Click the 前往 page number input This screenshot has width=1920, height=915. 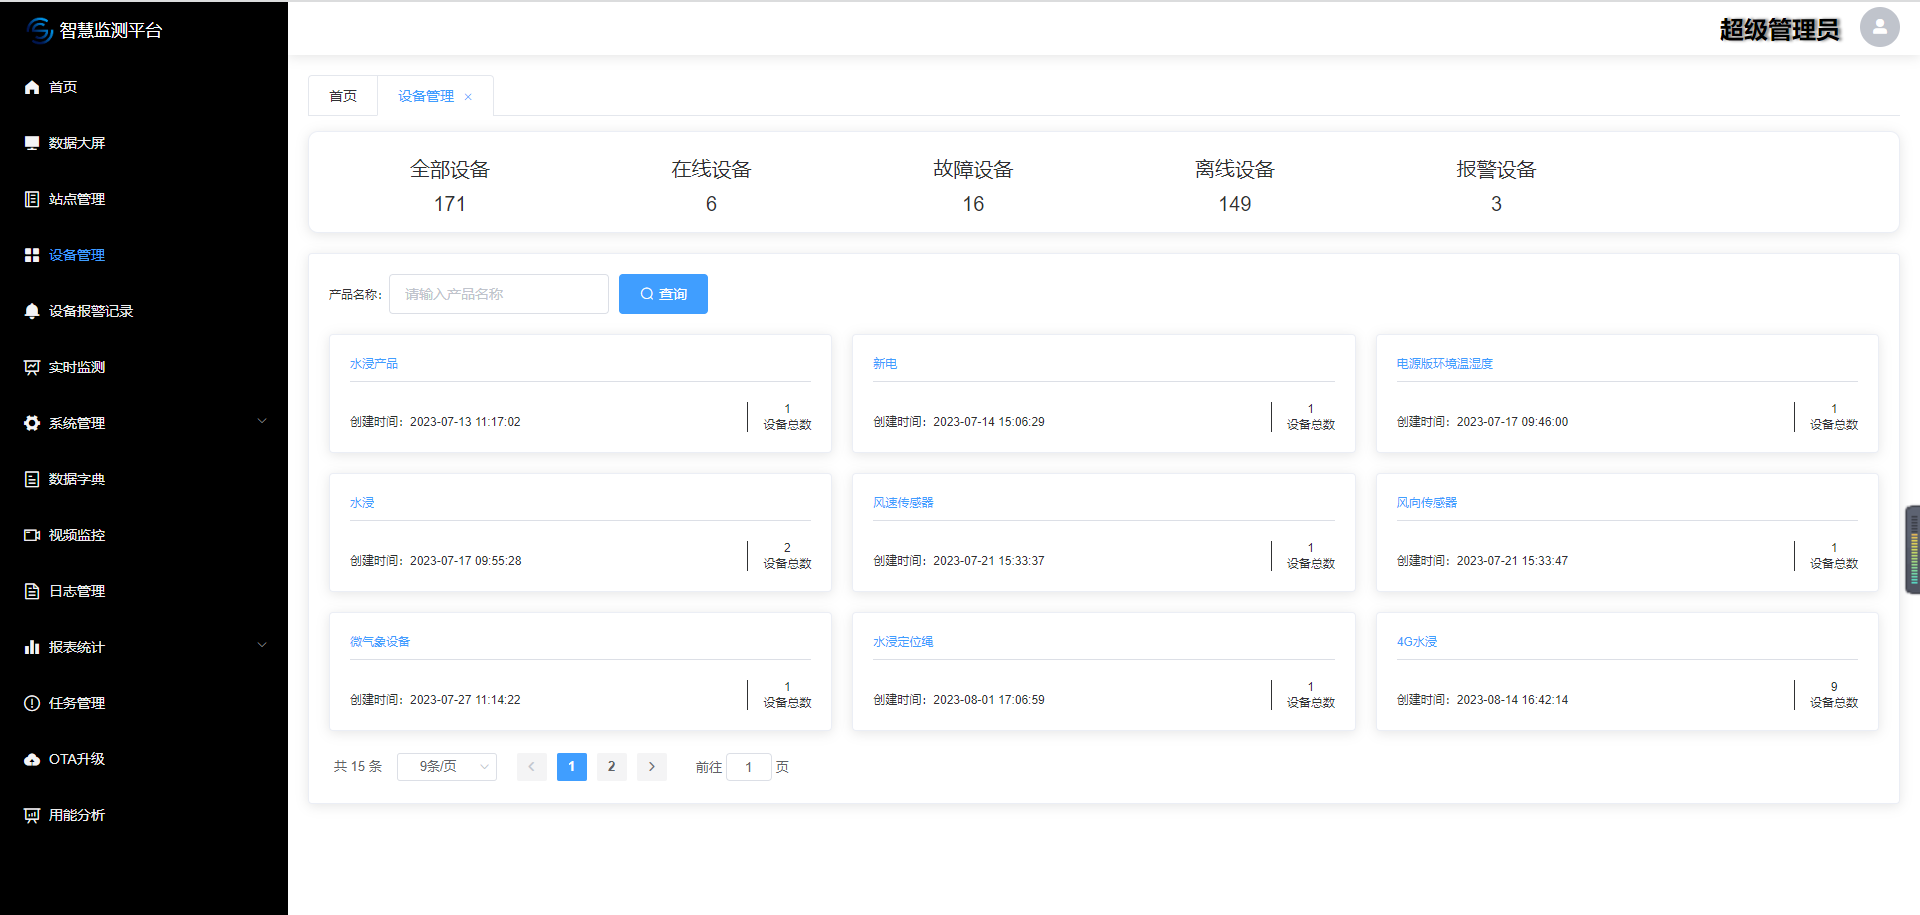click(749, 767)
